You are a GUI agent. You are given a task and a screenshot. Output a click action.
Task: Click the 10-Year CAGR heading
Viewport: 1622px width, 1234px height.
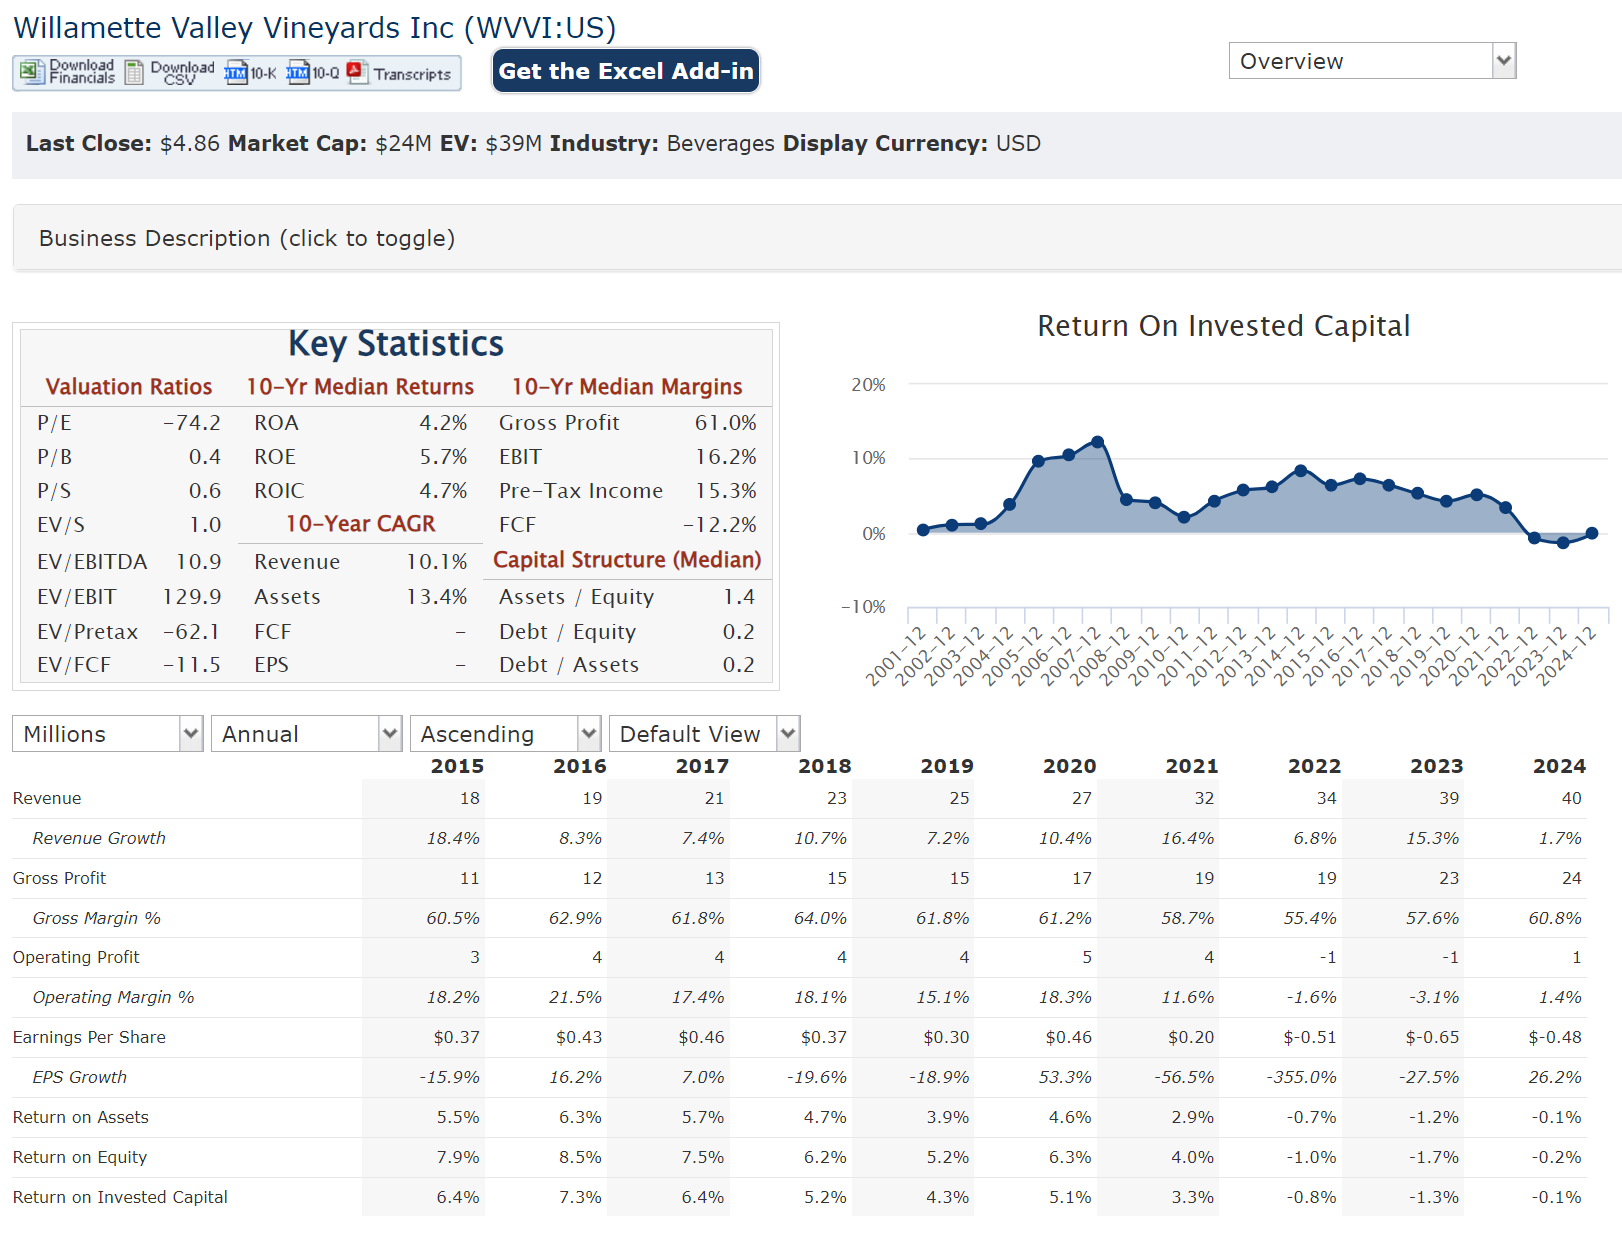coord(361,524)
